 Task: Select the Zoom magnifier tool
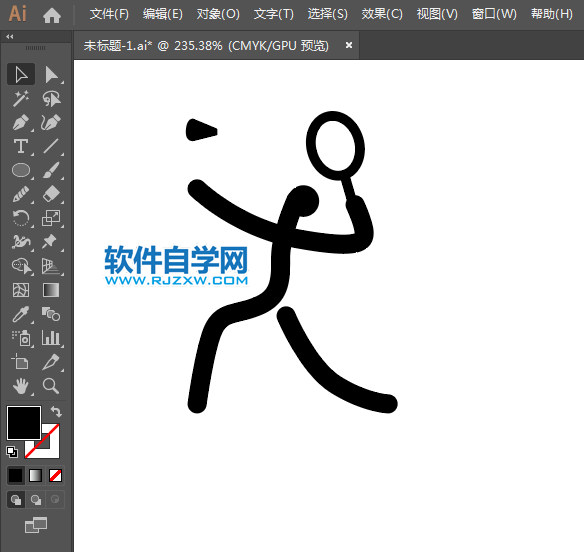click(51, 386)
